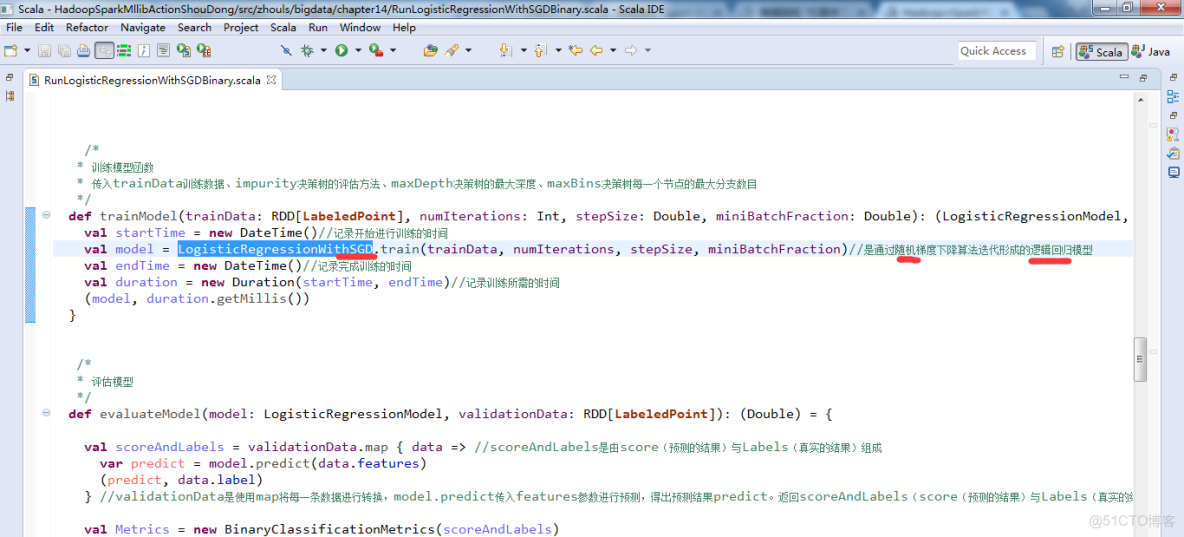Click the Save All icon
1184x537 pixels.
(x=64, y=51)
